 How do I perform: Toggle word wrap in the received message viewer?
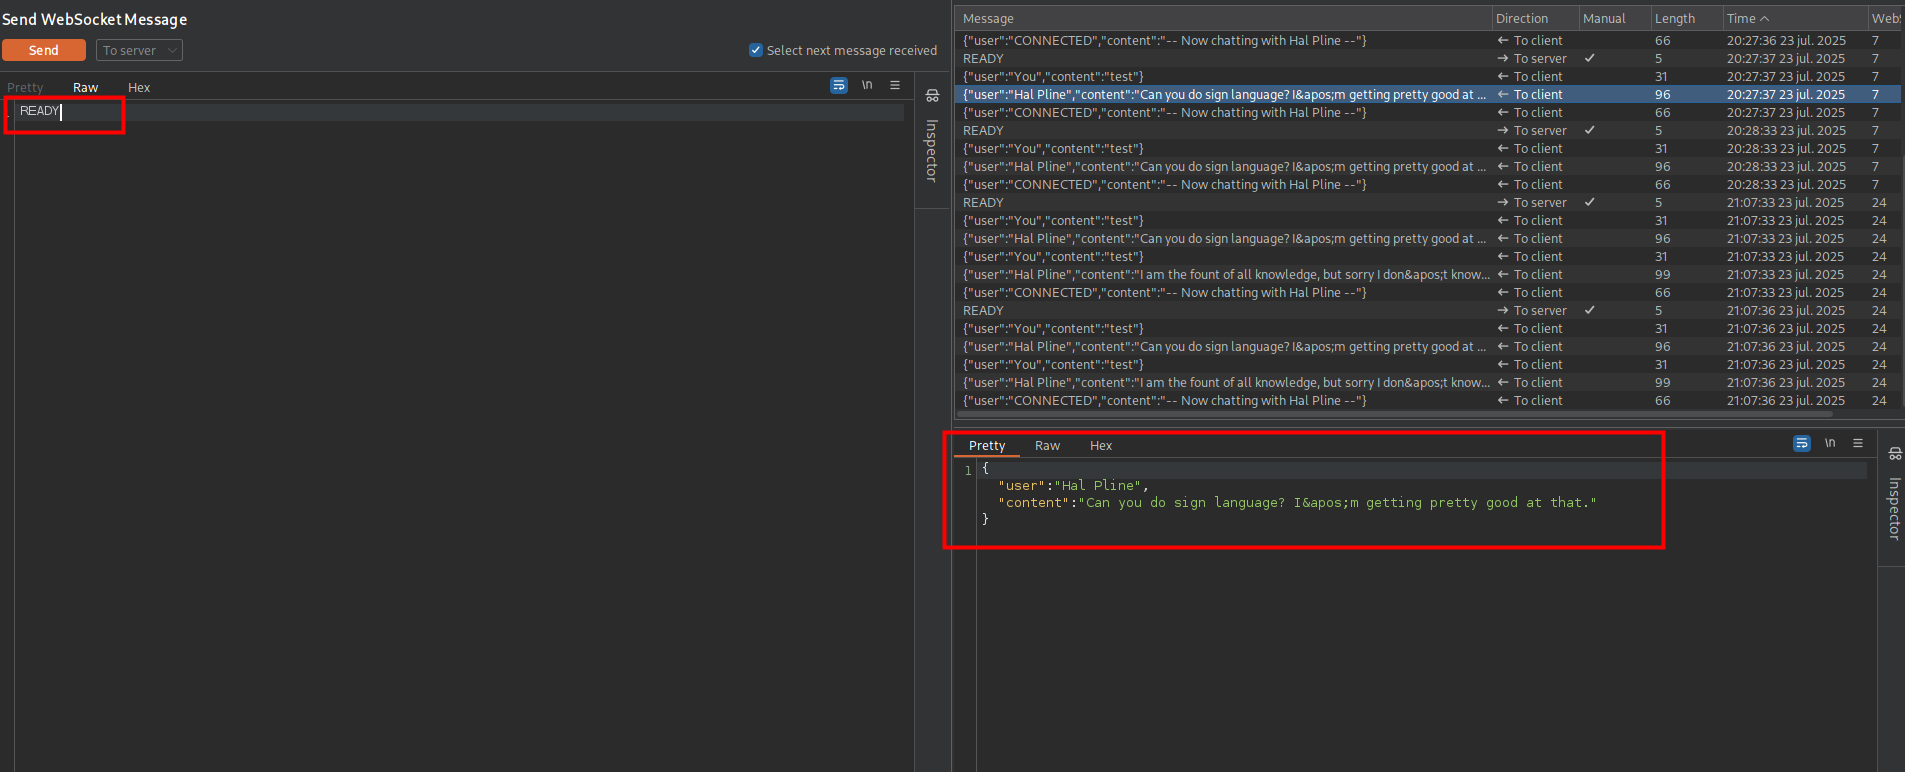1801,443
